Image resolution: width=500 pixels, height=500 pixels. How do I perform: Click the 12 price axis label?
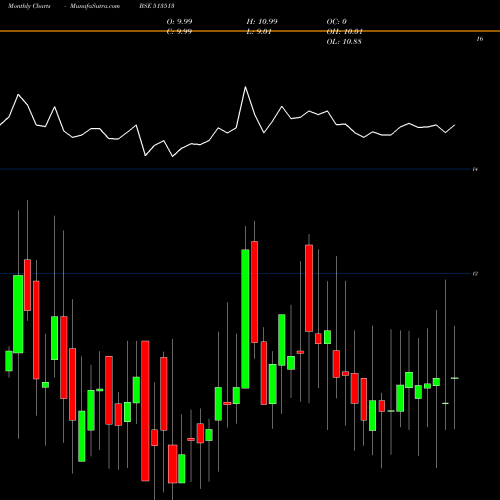[475, 274]
